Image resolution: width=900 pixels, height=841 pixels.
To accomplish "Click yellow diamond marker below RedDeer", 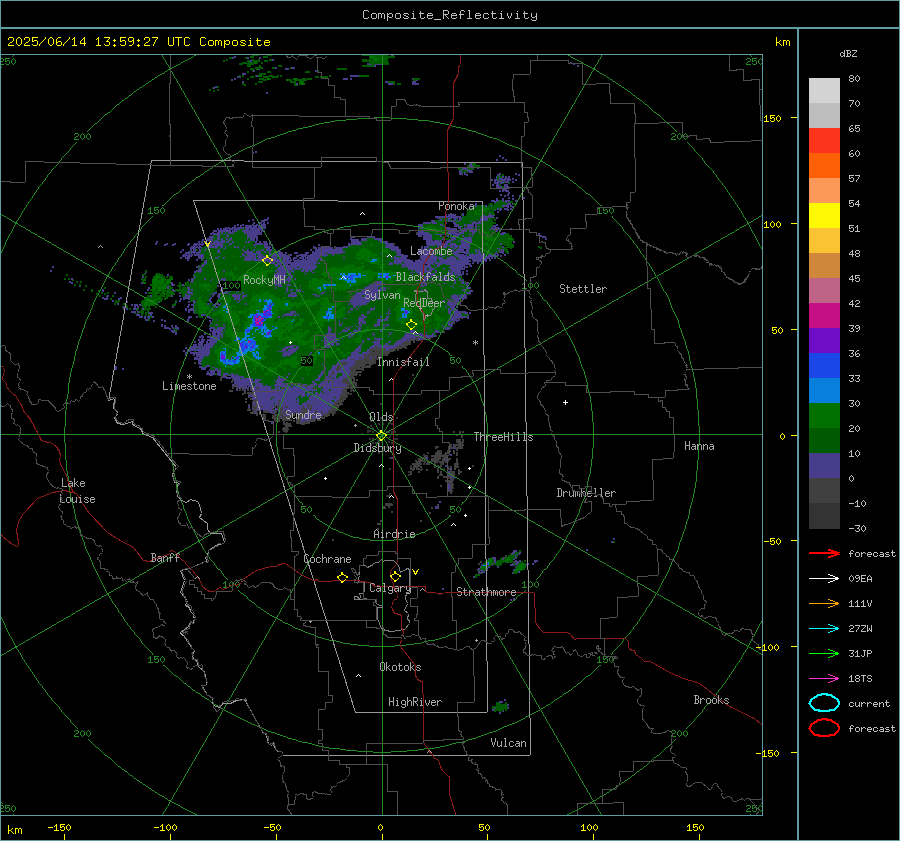I will click(x=411, y=325).
